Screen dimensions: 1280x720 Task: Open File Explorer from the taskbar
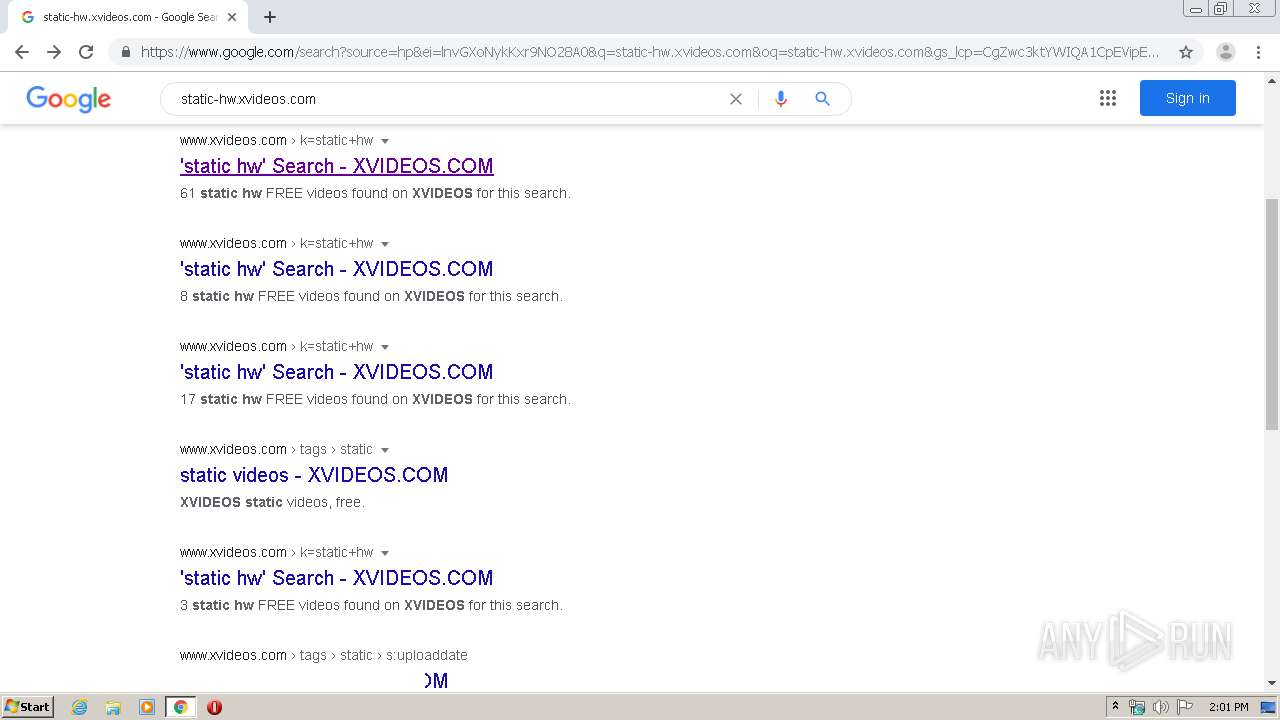[x=113, y=707]
